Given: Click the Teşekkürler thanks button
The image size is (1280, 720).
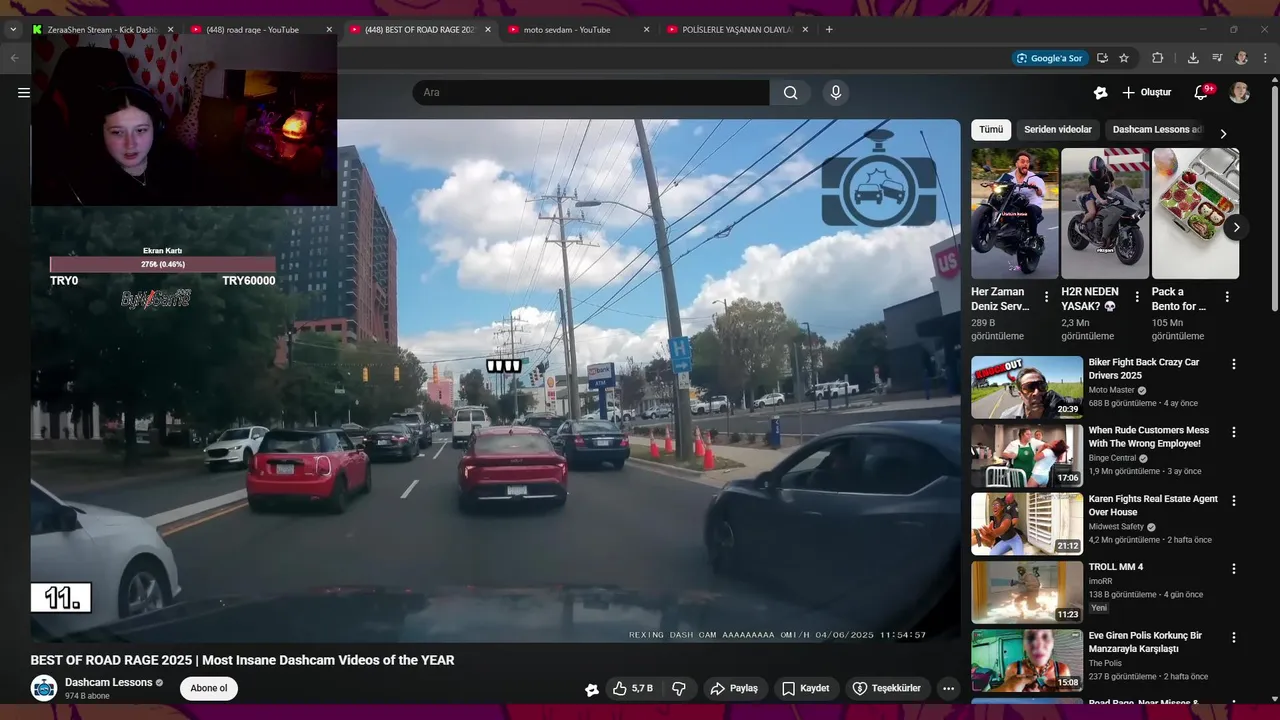Looking at the screenshot, I should click(x=887, y=688).
